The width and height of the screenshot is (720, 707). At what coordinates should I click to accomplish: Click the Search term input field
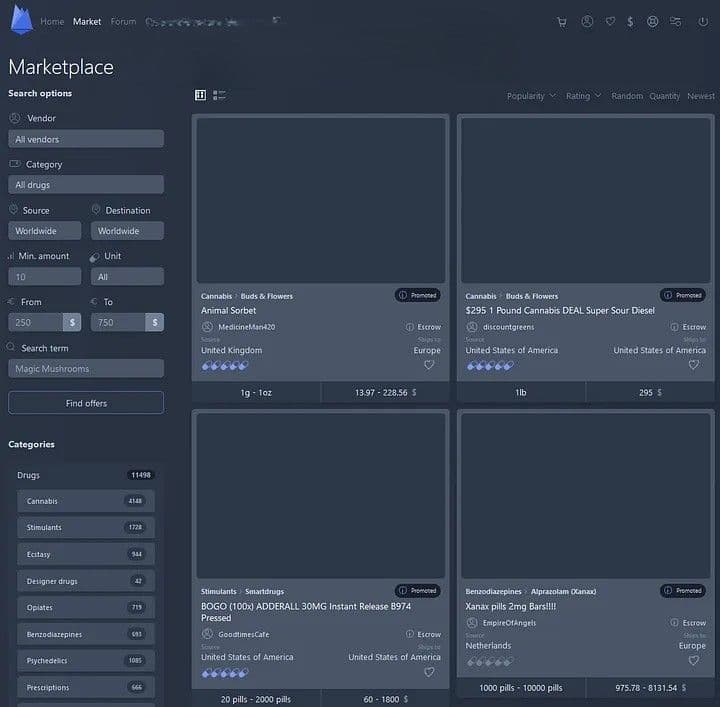coord(86,369)
